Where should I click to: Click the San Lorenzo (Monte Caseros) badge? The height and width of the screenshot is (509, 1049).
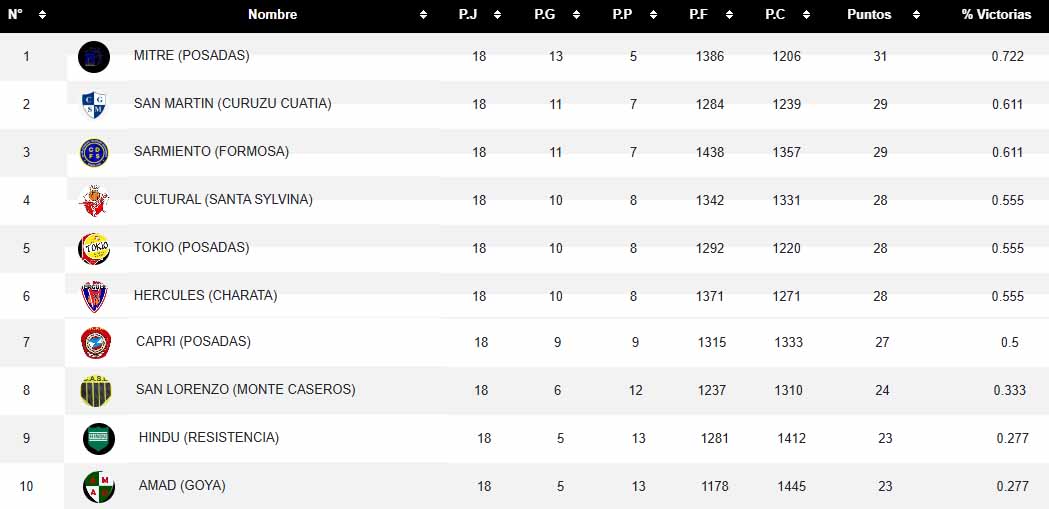coord(96,391)
